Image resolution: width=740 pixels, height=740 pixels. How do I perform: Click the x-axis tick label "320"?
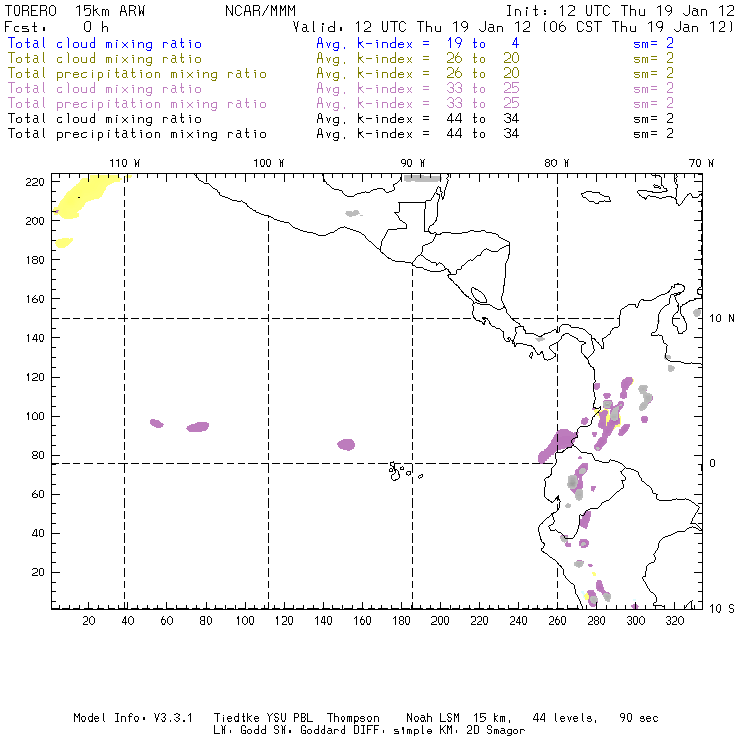tap(674, 621)
